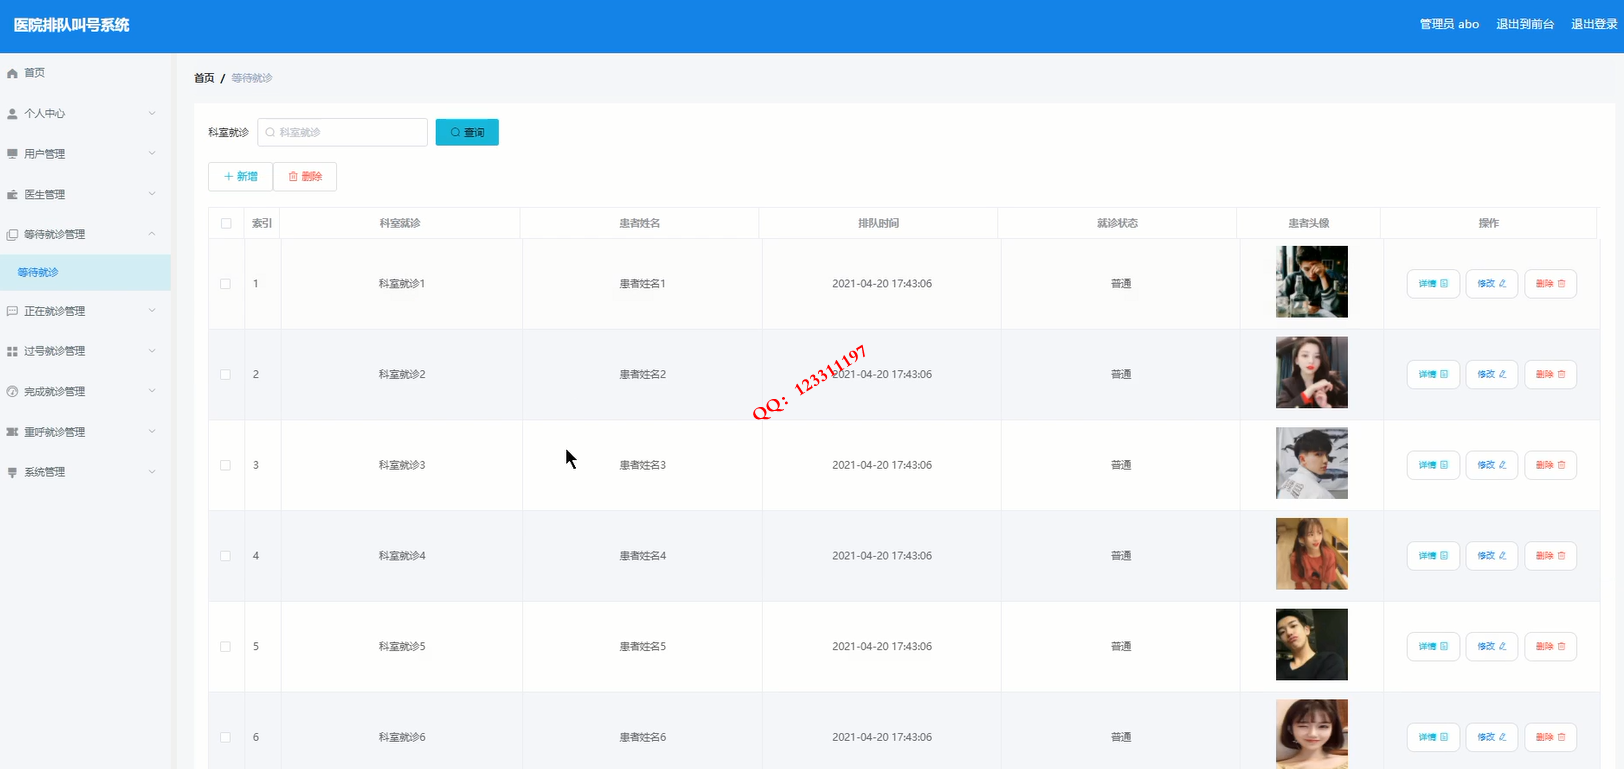Click the 用户管理 sidebar icon

[12, 154]
